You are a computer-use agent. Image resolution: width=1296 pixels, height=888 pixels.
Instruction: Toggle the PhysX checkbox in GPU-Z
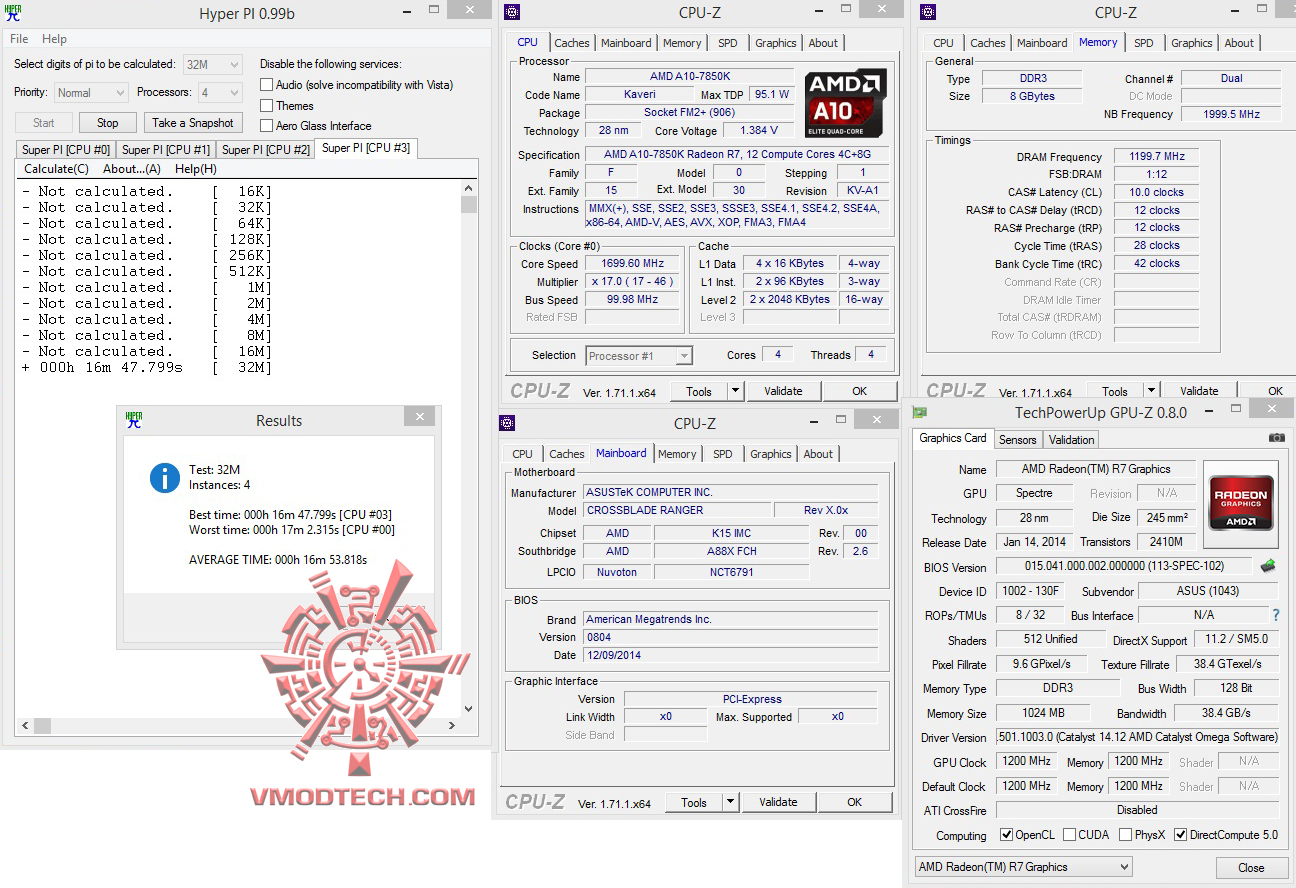click(x=1126, y=835)
